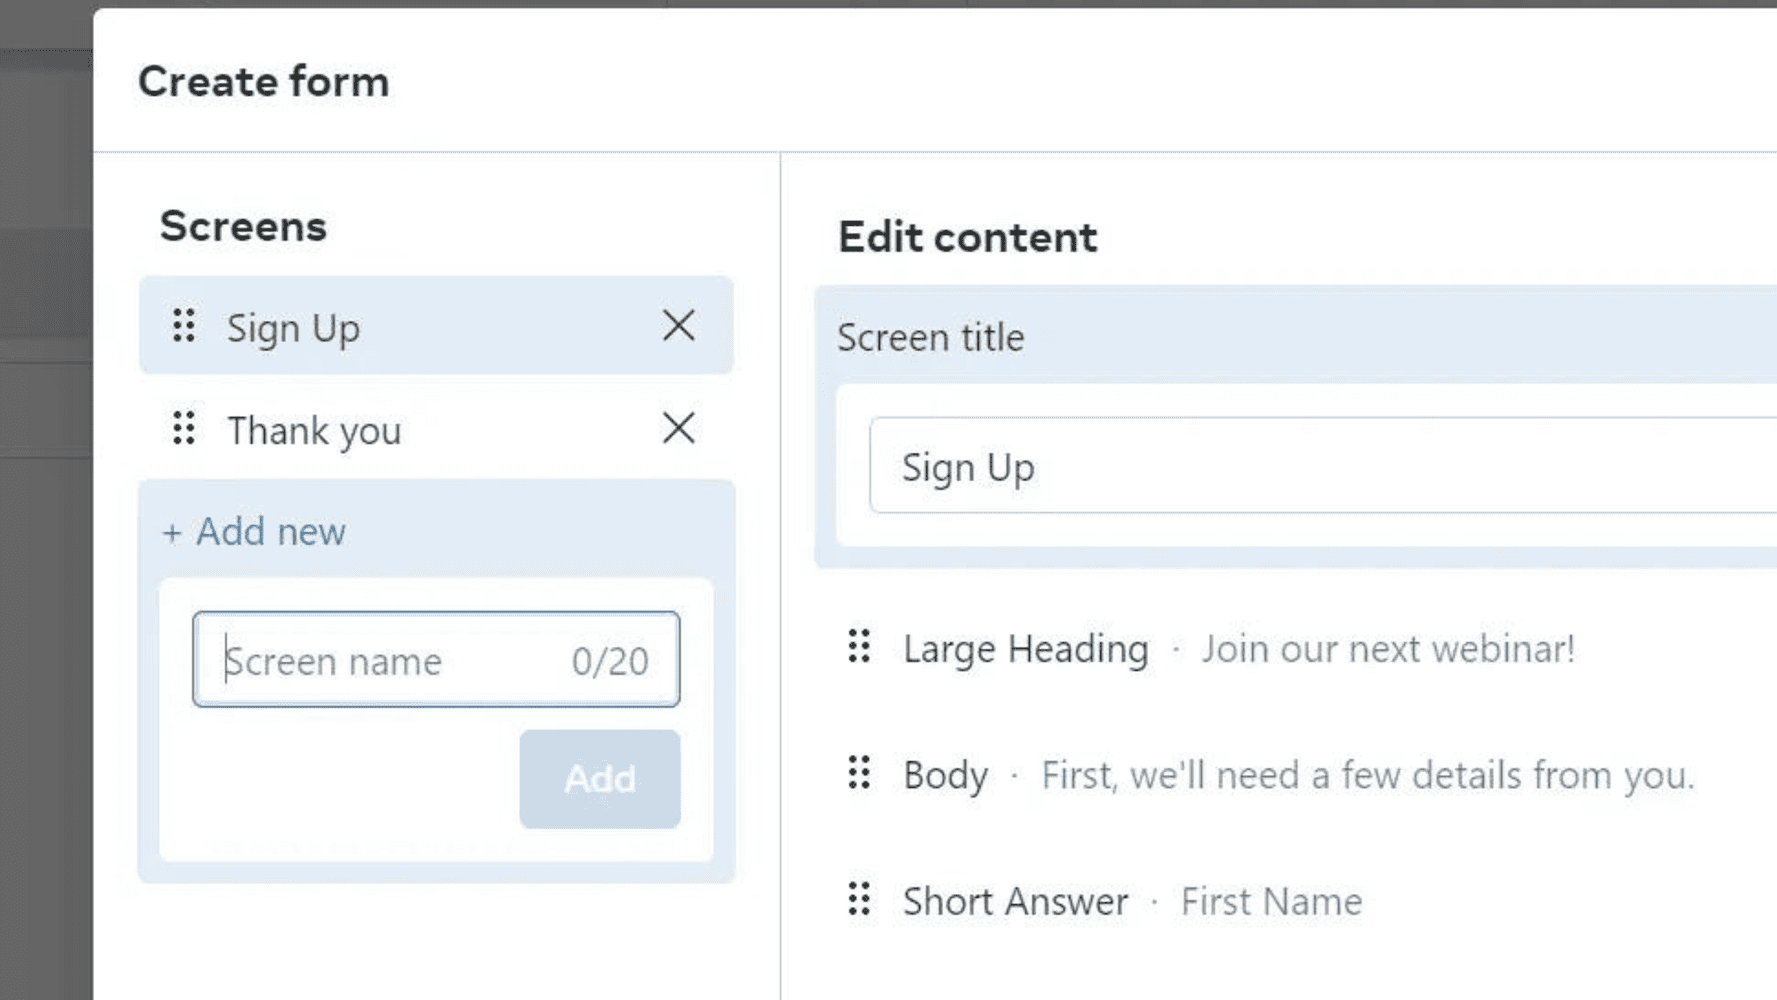Click the drag handle beside Sign Up screen
Image resolution: width=1777 pixels, height=1000 pixels.
coord(183,326)
